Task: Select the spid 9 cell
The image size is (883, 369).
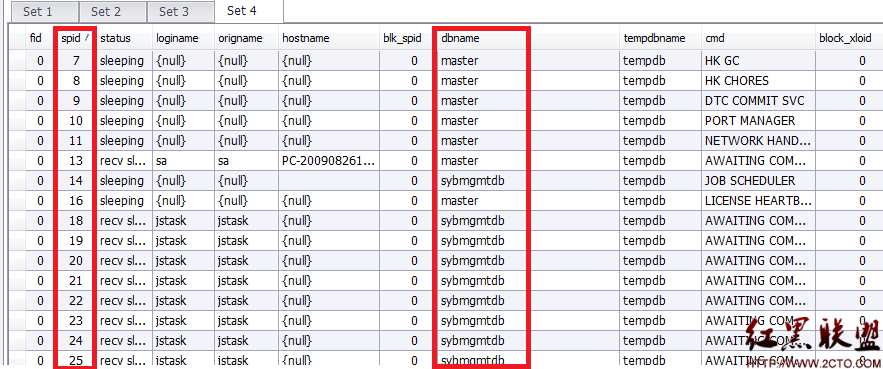Action: point(76,101)
